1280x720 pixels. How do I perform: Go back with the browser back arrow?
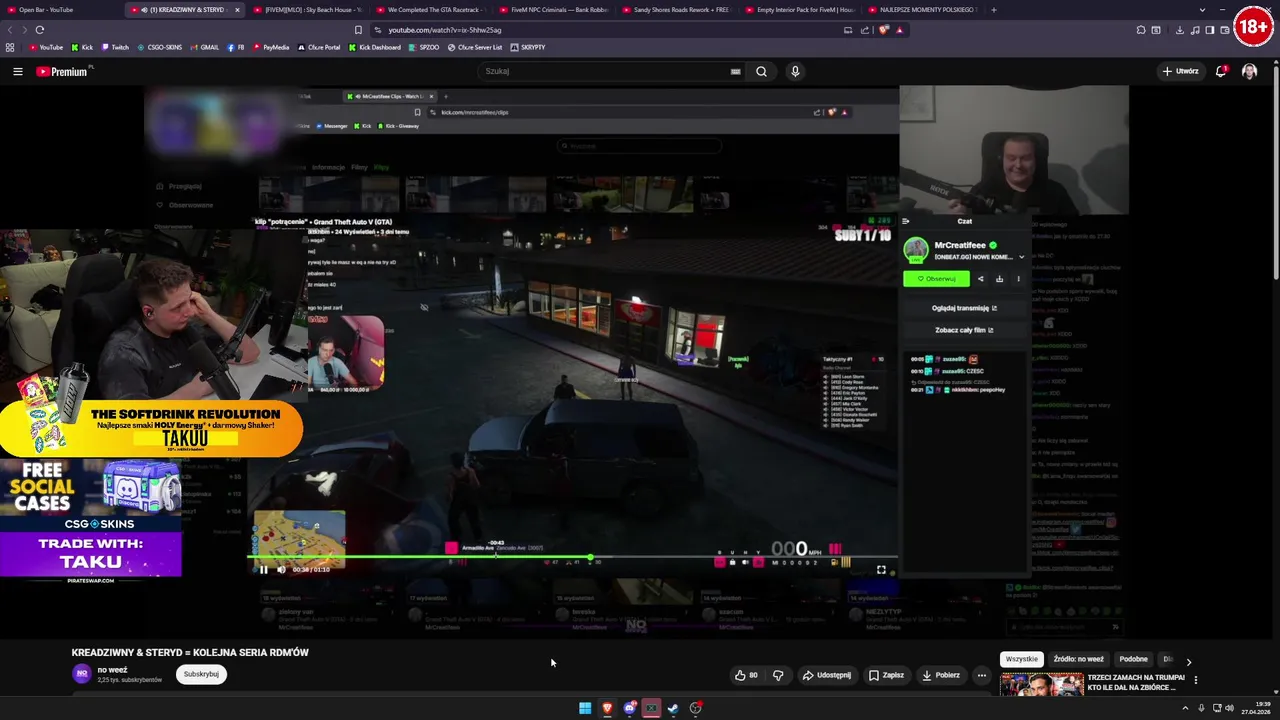pyautogui.click(x=10, y=30)
